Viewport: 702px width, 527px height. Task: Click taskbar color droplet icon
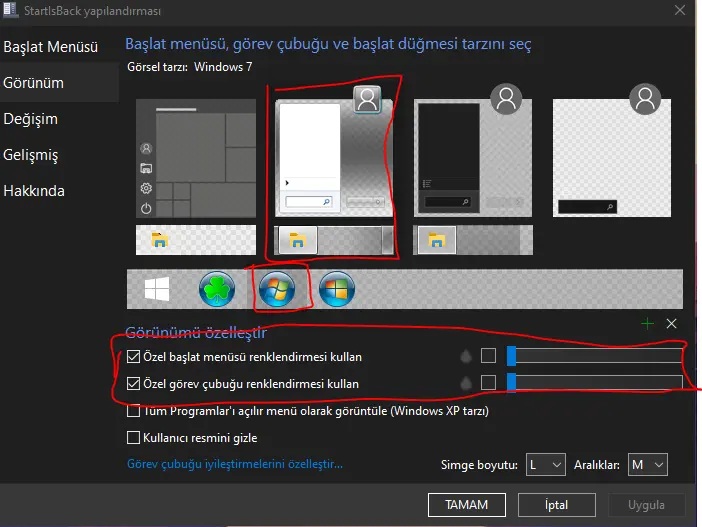[x=466, y=383]
